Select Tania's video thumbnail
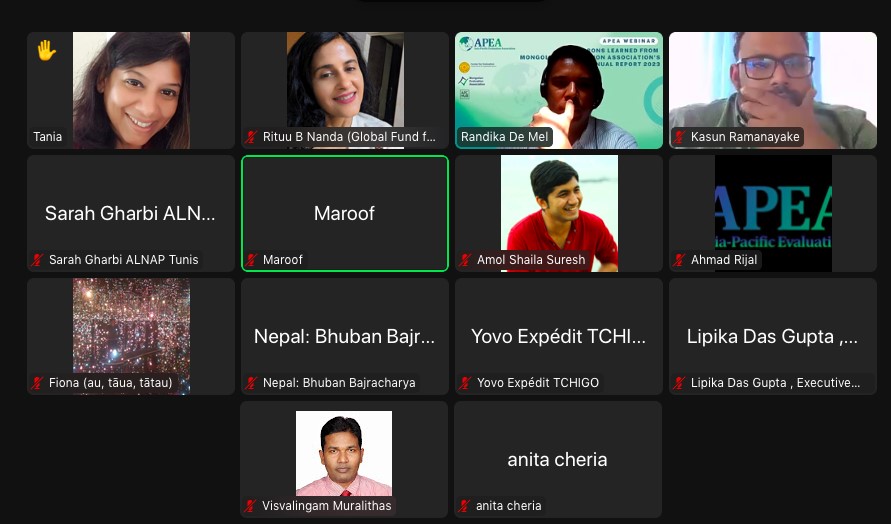The width and height of the screenshot is (891, 524). coord(131,90)
